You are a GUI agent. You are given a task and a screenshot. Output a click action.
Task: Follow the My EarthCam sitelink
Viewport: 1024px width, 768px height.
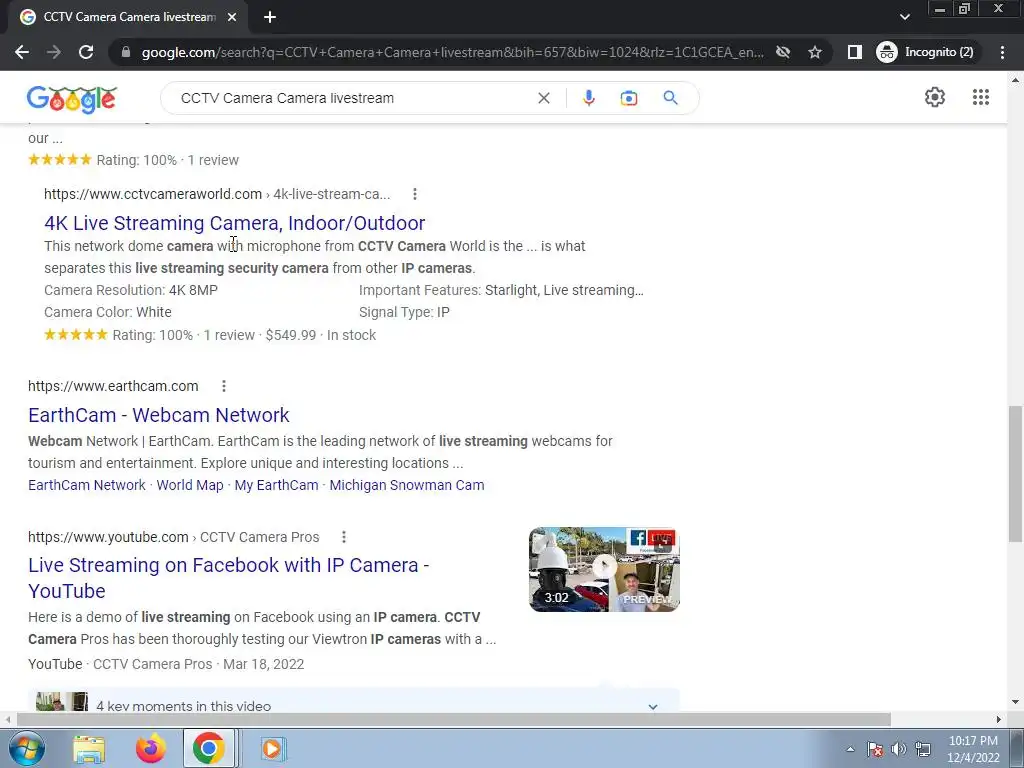coord(276,485)
